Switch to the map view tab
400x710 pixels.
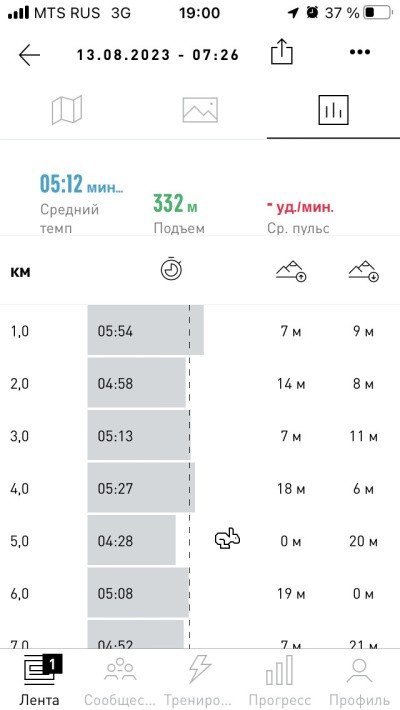tap(67, 110)
